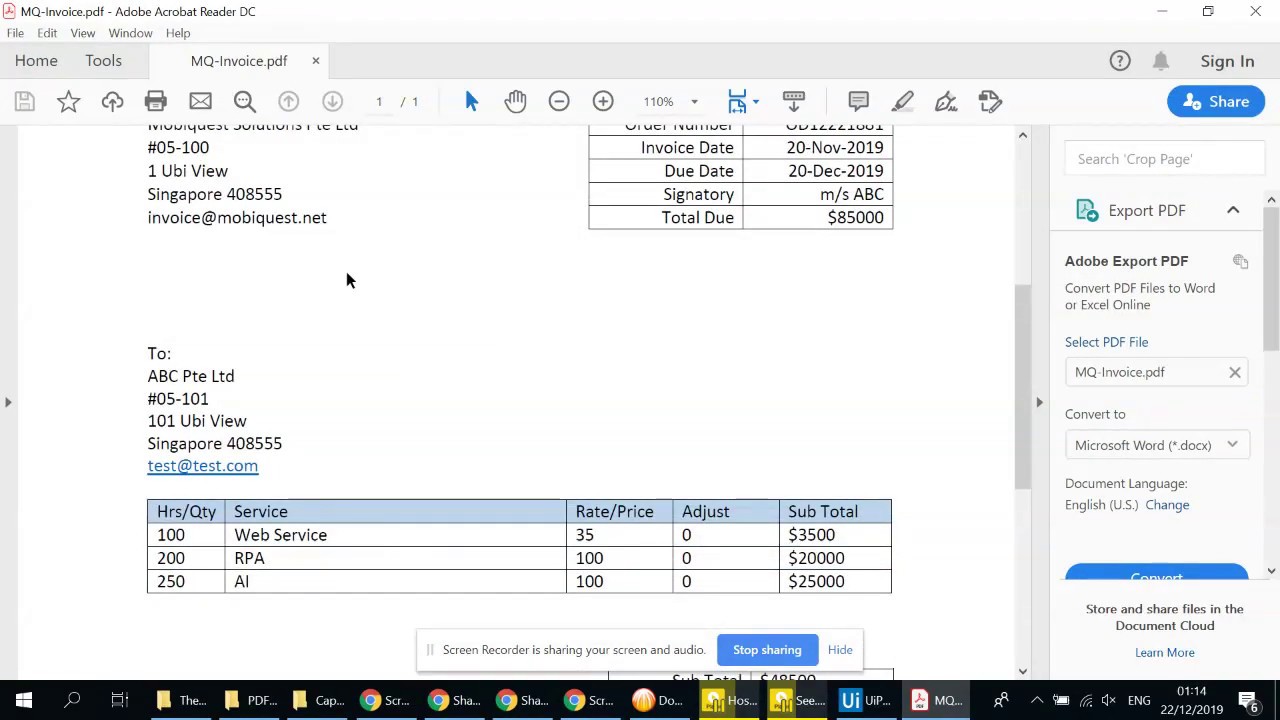Click the $25000 sub total cell
1280x720 pixels.
(x=835, y=581)
